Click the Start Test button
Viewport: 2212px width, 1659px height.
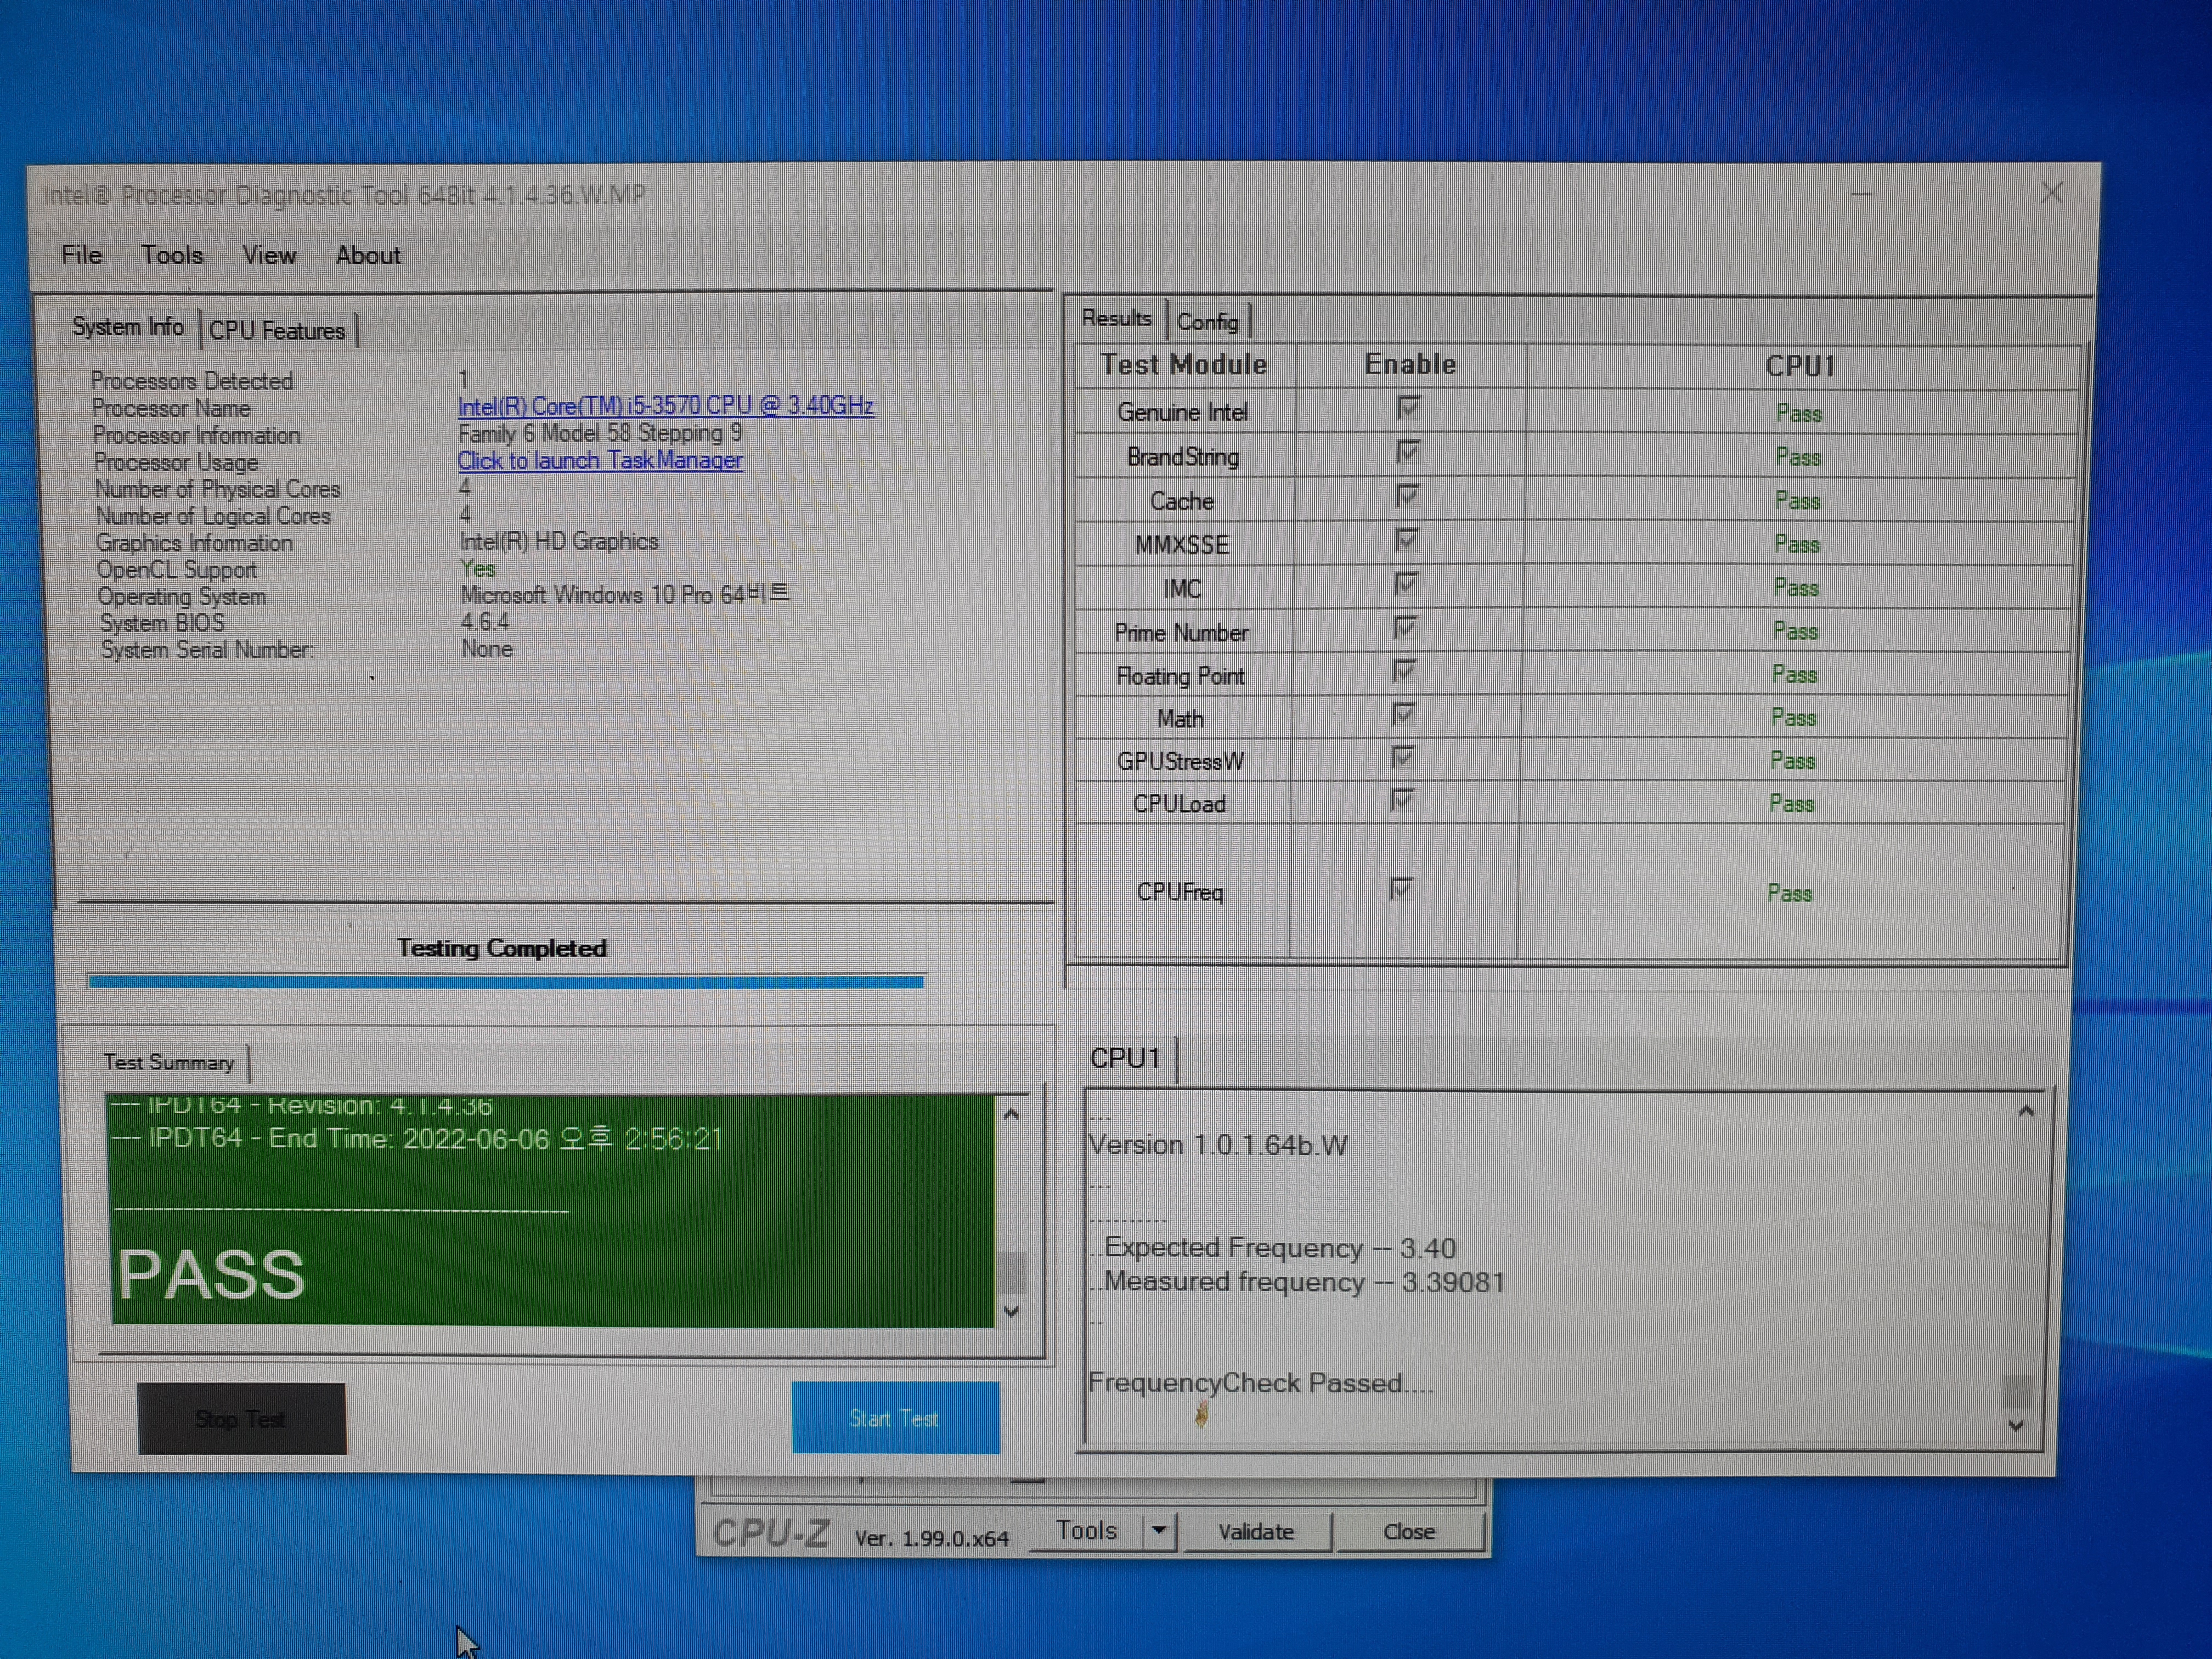click(895, 1418)
